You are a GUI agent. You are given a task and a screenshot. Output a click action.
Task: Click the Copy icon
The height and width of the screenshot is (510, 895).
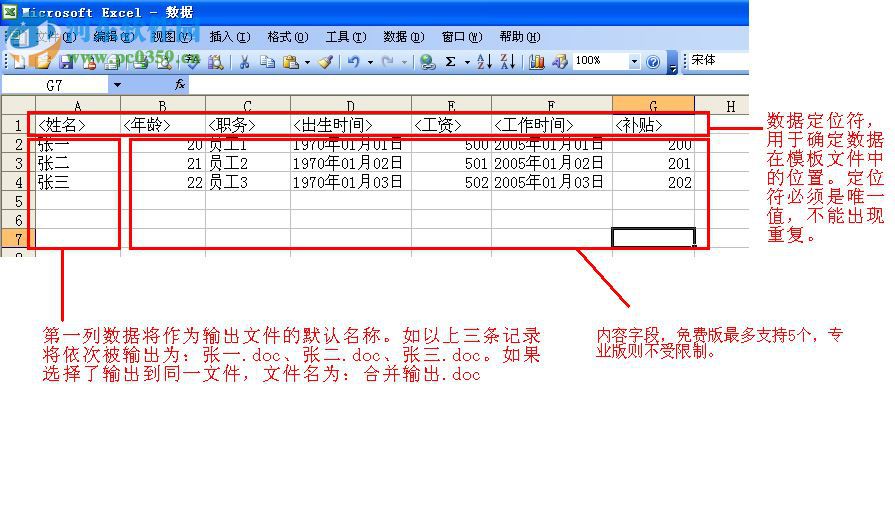coord(267,61)
